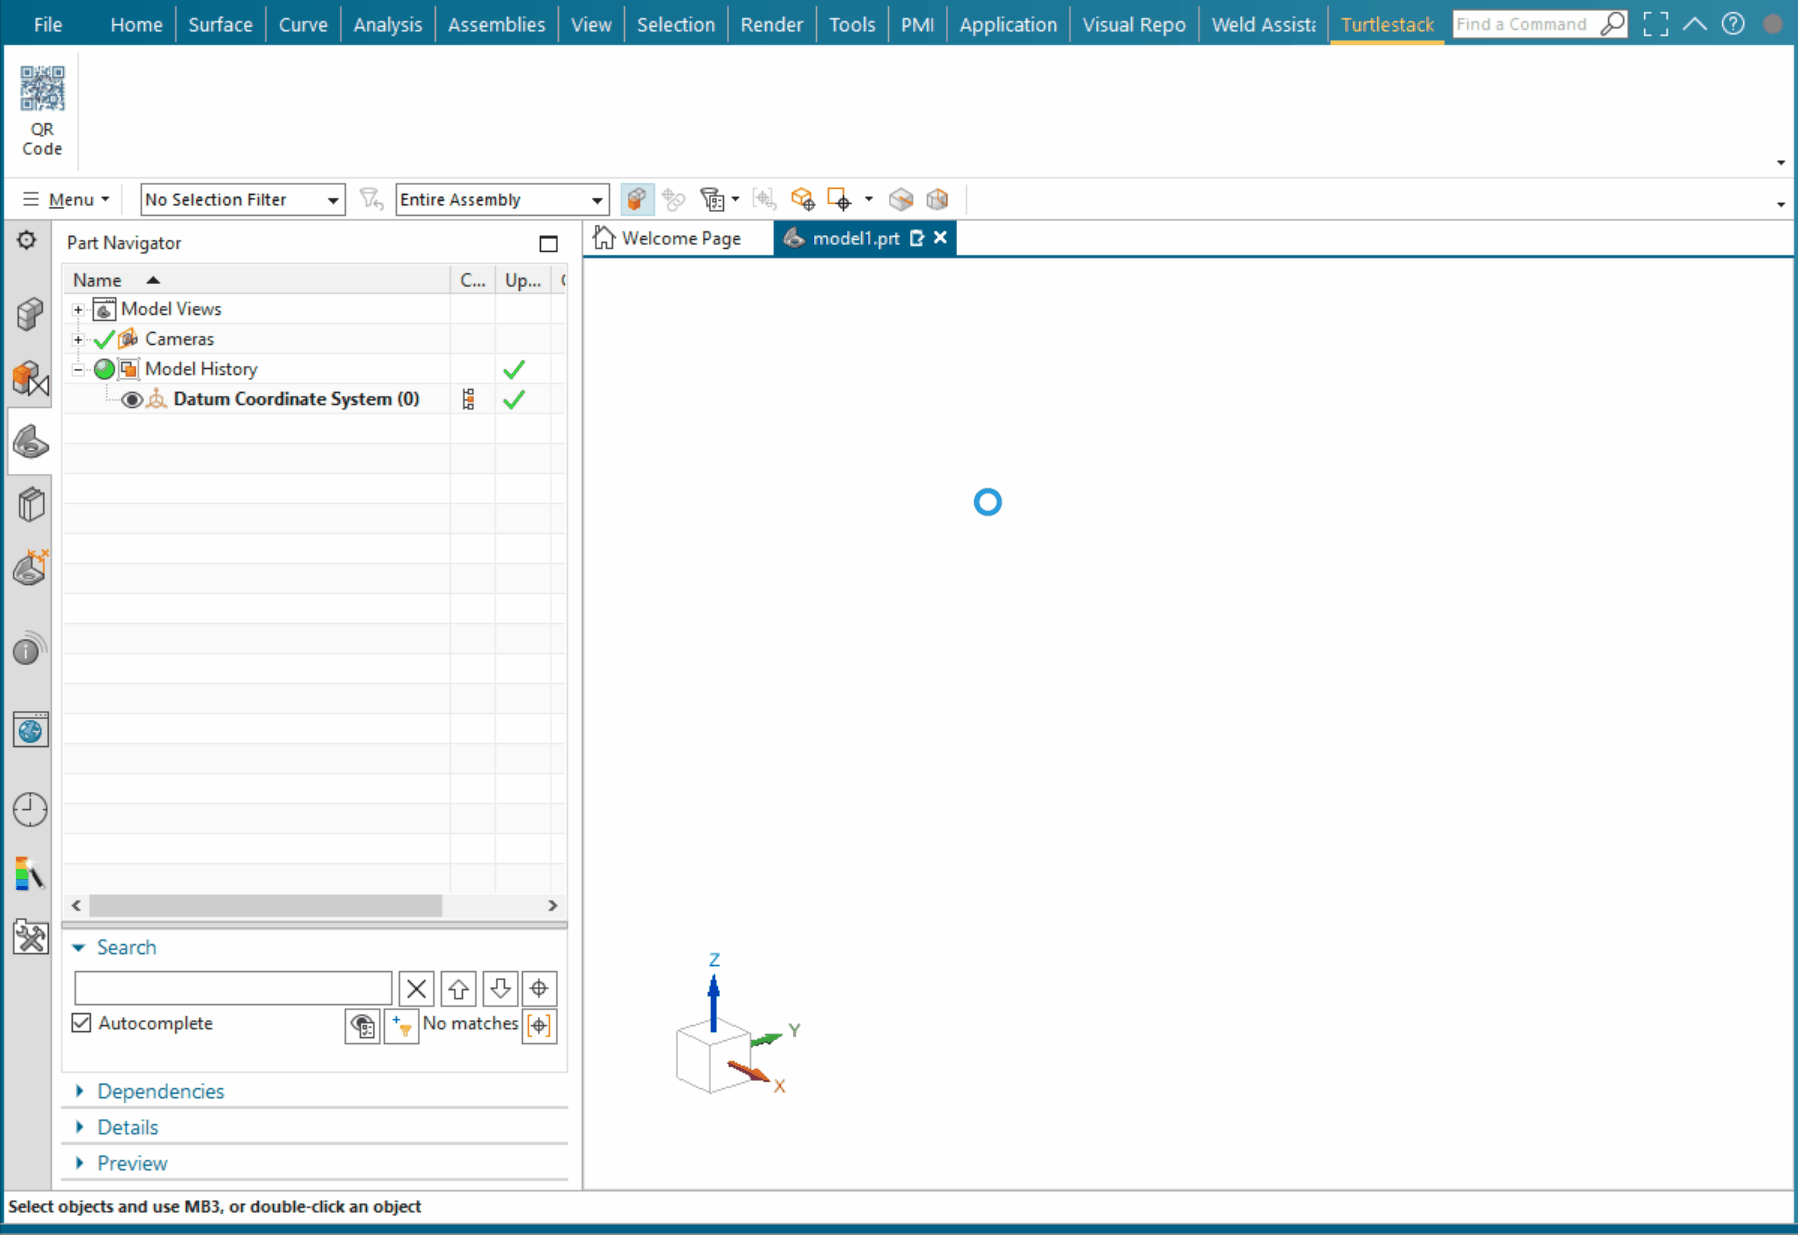Toggle the Autocomplete checkbox

pyautogui.click(x=82, y=1023)
